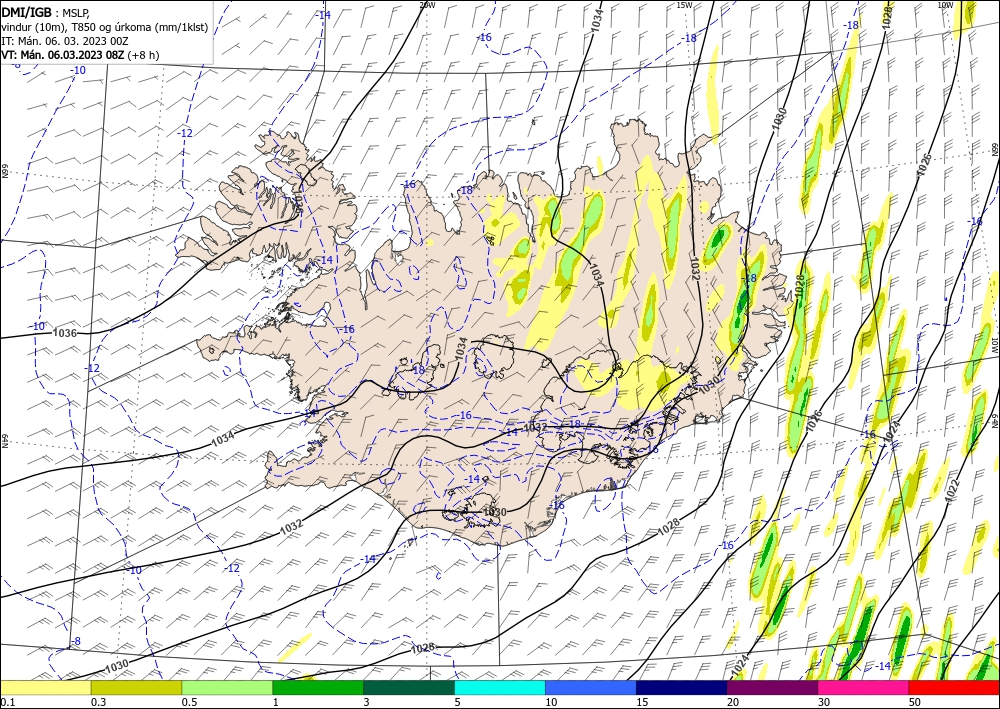Screen dimensions: 1000x709
Task: Click the '0.5' value under the color scale
Action: (x=189, y=702)
